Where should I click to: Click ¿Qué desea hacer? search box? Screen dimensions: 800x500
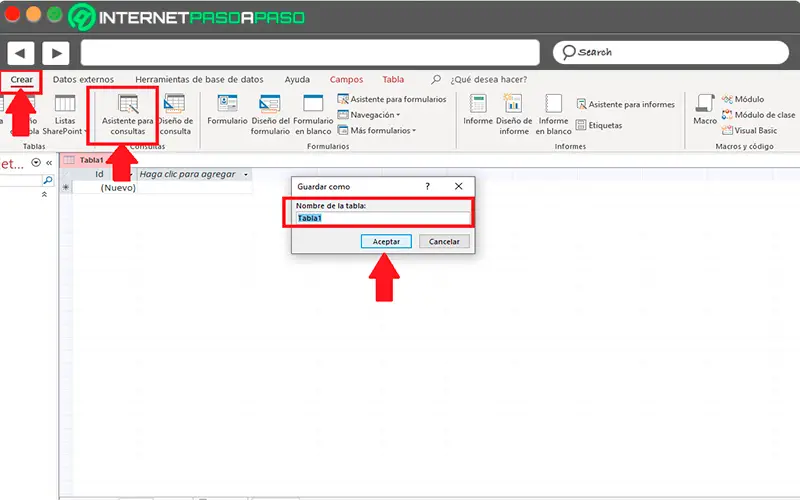point(488,80)
